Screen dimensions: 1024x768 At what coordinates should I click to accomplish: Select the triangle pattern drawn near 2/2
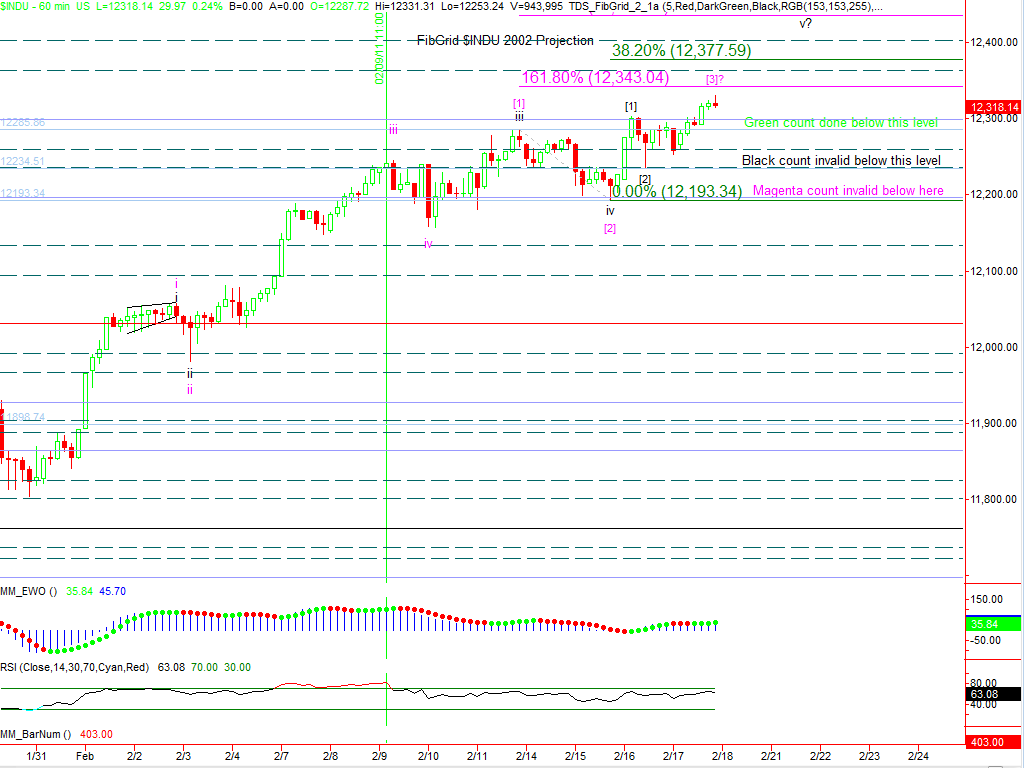click(x=152, y=315)
